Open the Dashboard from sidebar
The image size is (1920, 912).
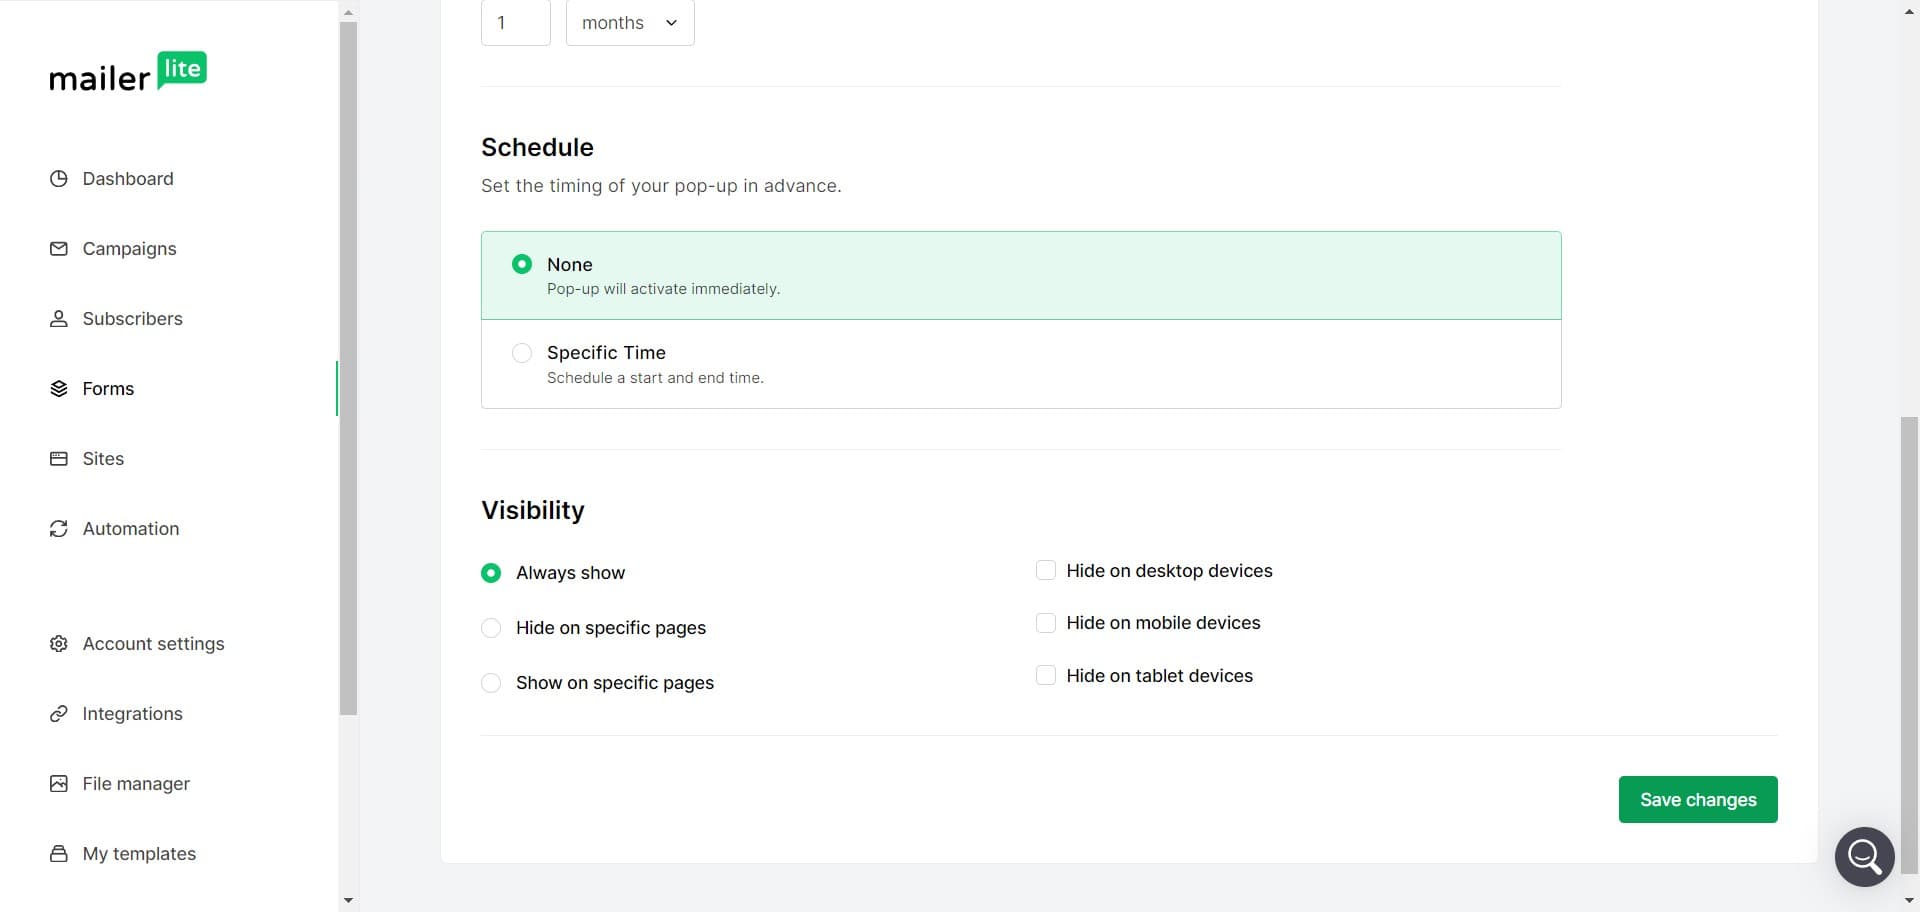click(x=127, y=178)
